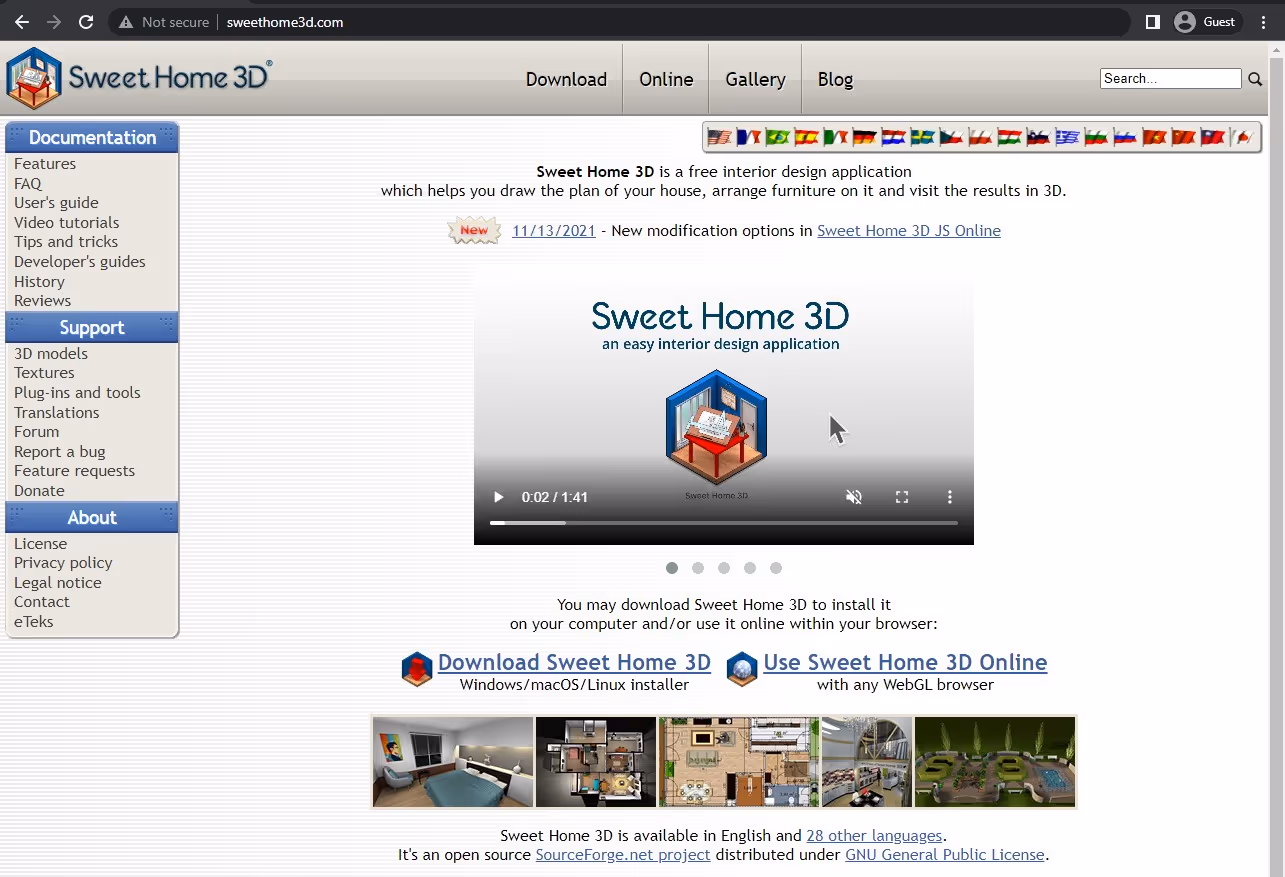Screen dimensions: 1285x877
Task: Click the German flag to switch language
Action: point(863,136)
